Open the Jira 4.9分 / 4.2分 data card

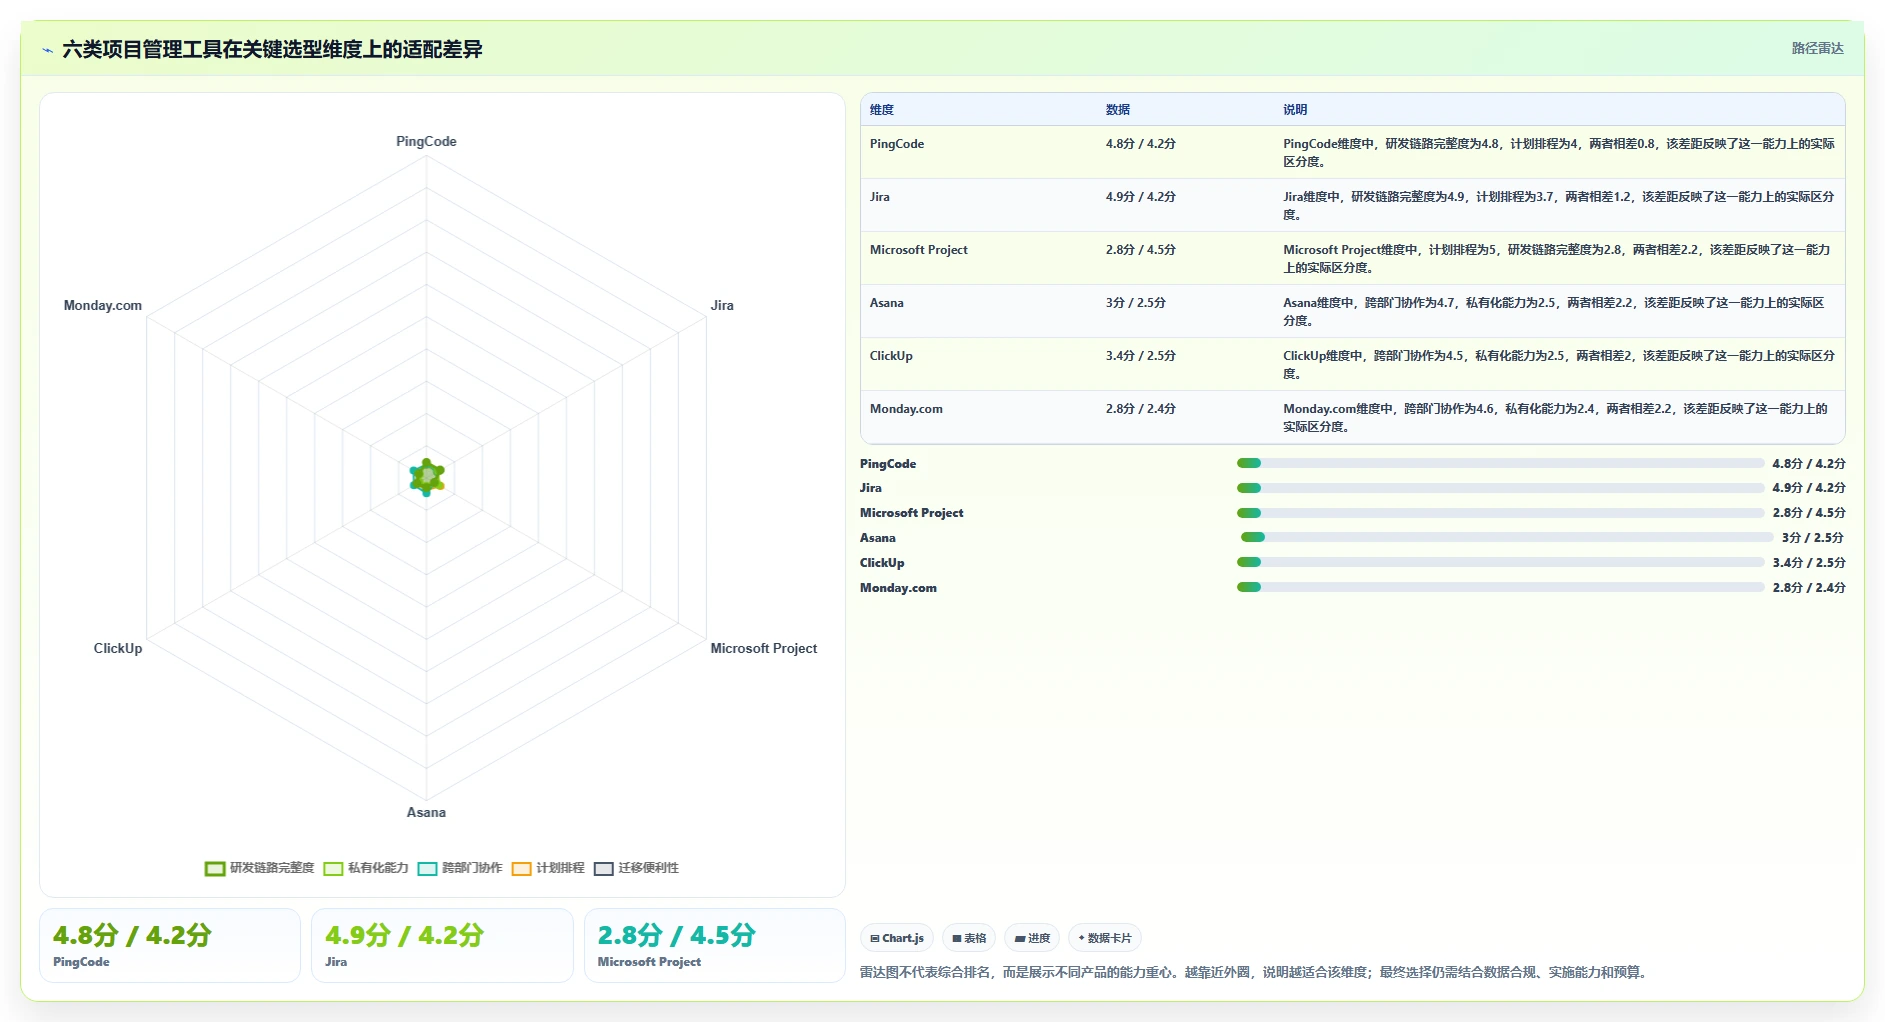tap(442, 945)
